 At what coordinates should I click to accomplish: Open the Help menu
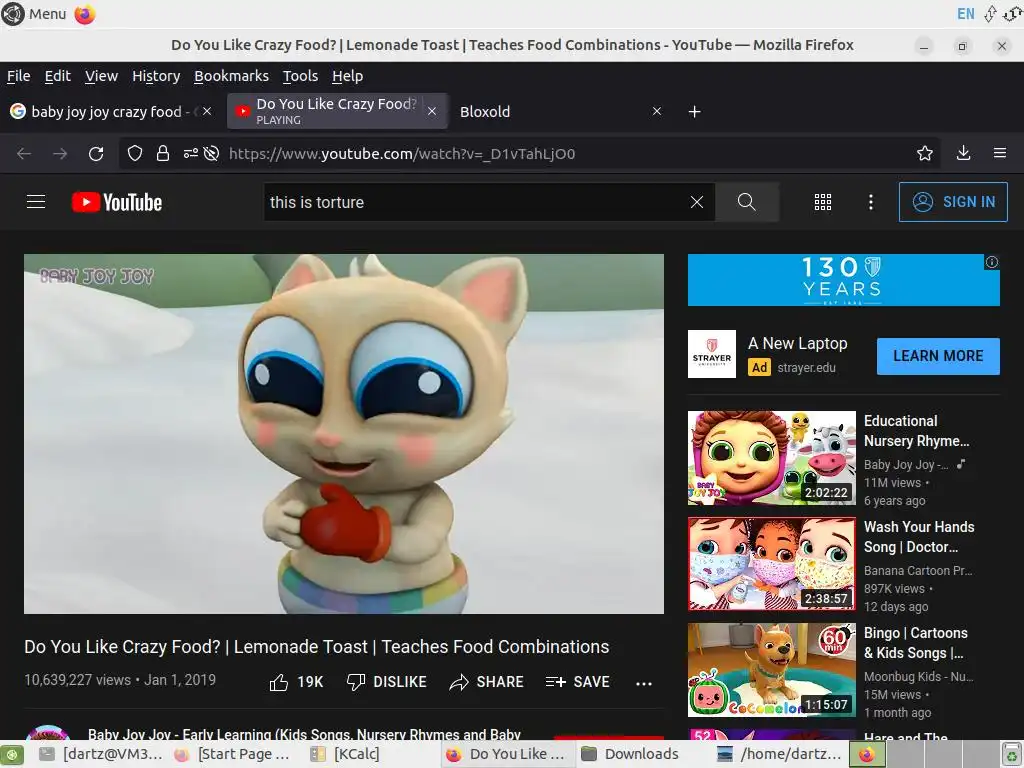[347, 76]
